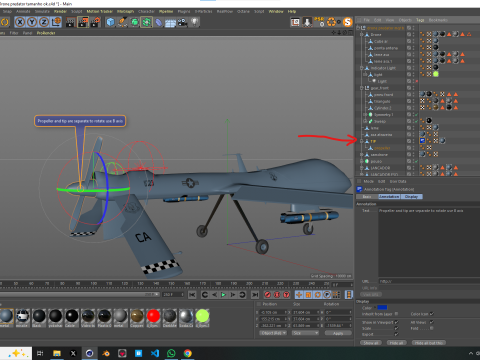Open the ProRender viewport menu
Image resolution: width=480 pixels, height=360 pixels.
[46, 33]
